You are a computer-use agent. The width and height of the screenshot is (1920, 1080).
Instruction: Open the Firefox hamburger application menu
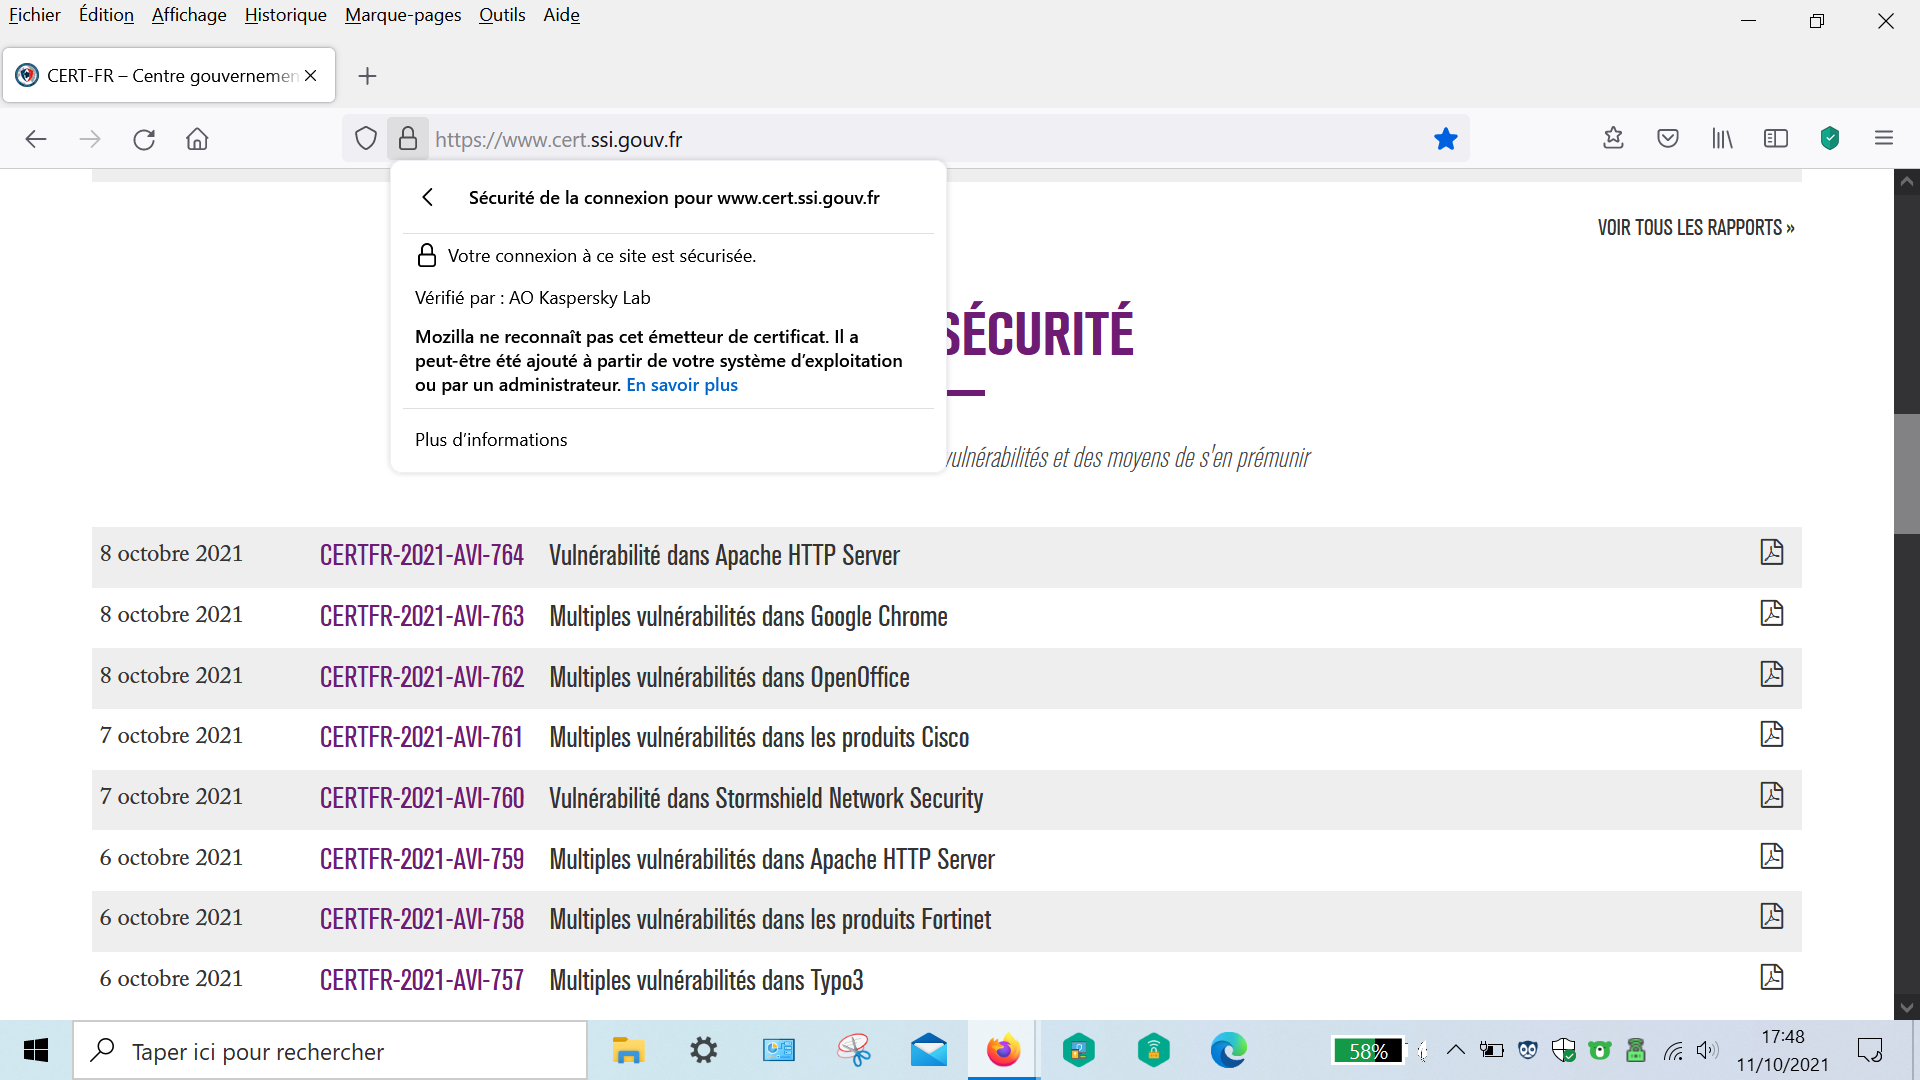click(x=1883, y=139)
